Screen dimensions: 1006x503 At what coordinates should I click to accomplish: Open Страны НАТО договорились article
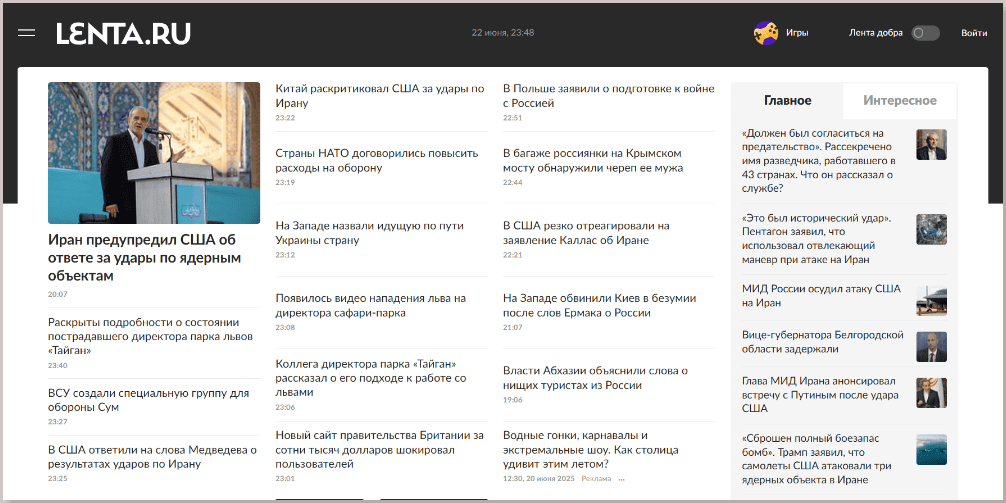[377, 161]
